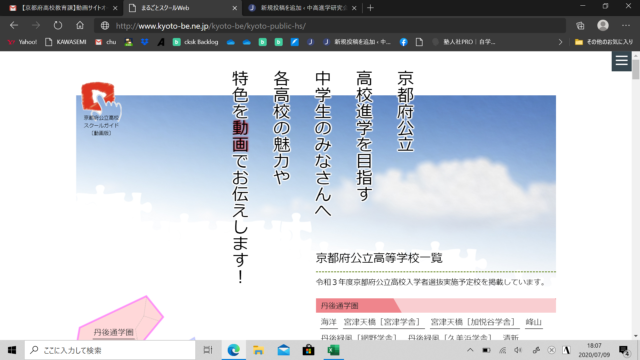The width and height of the screenshot is (640, 360).
Task: Open the Dropbox bookmark icon
Action: (144, 42)
